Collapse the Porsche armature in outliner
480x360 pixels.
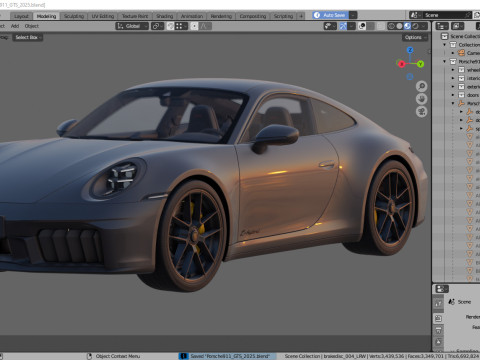tap(453, 103)
